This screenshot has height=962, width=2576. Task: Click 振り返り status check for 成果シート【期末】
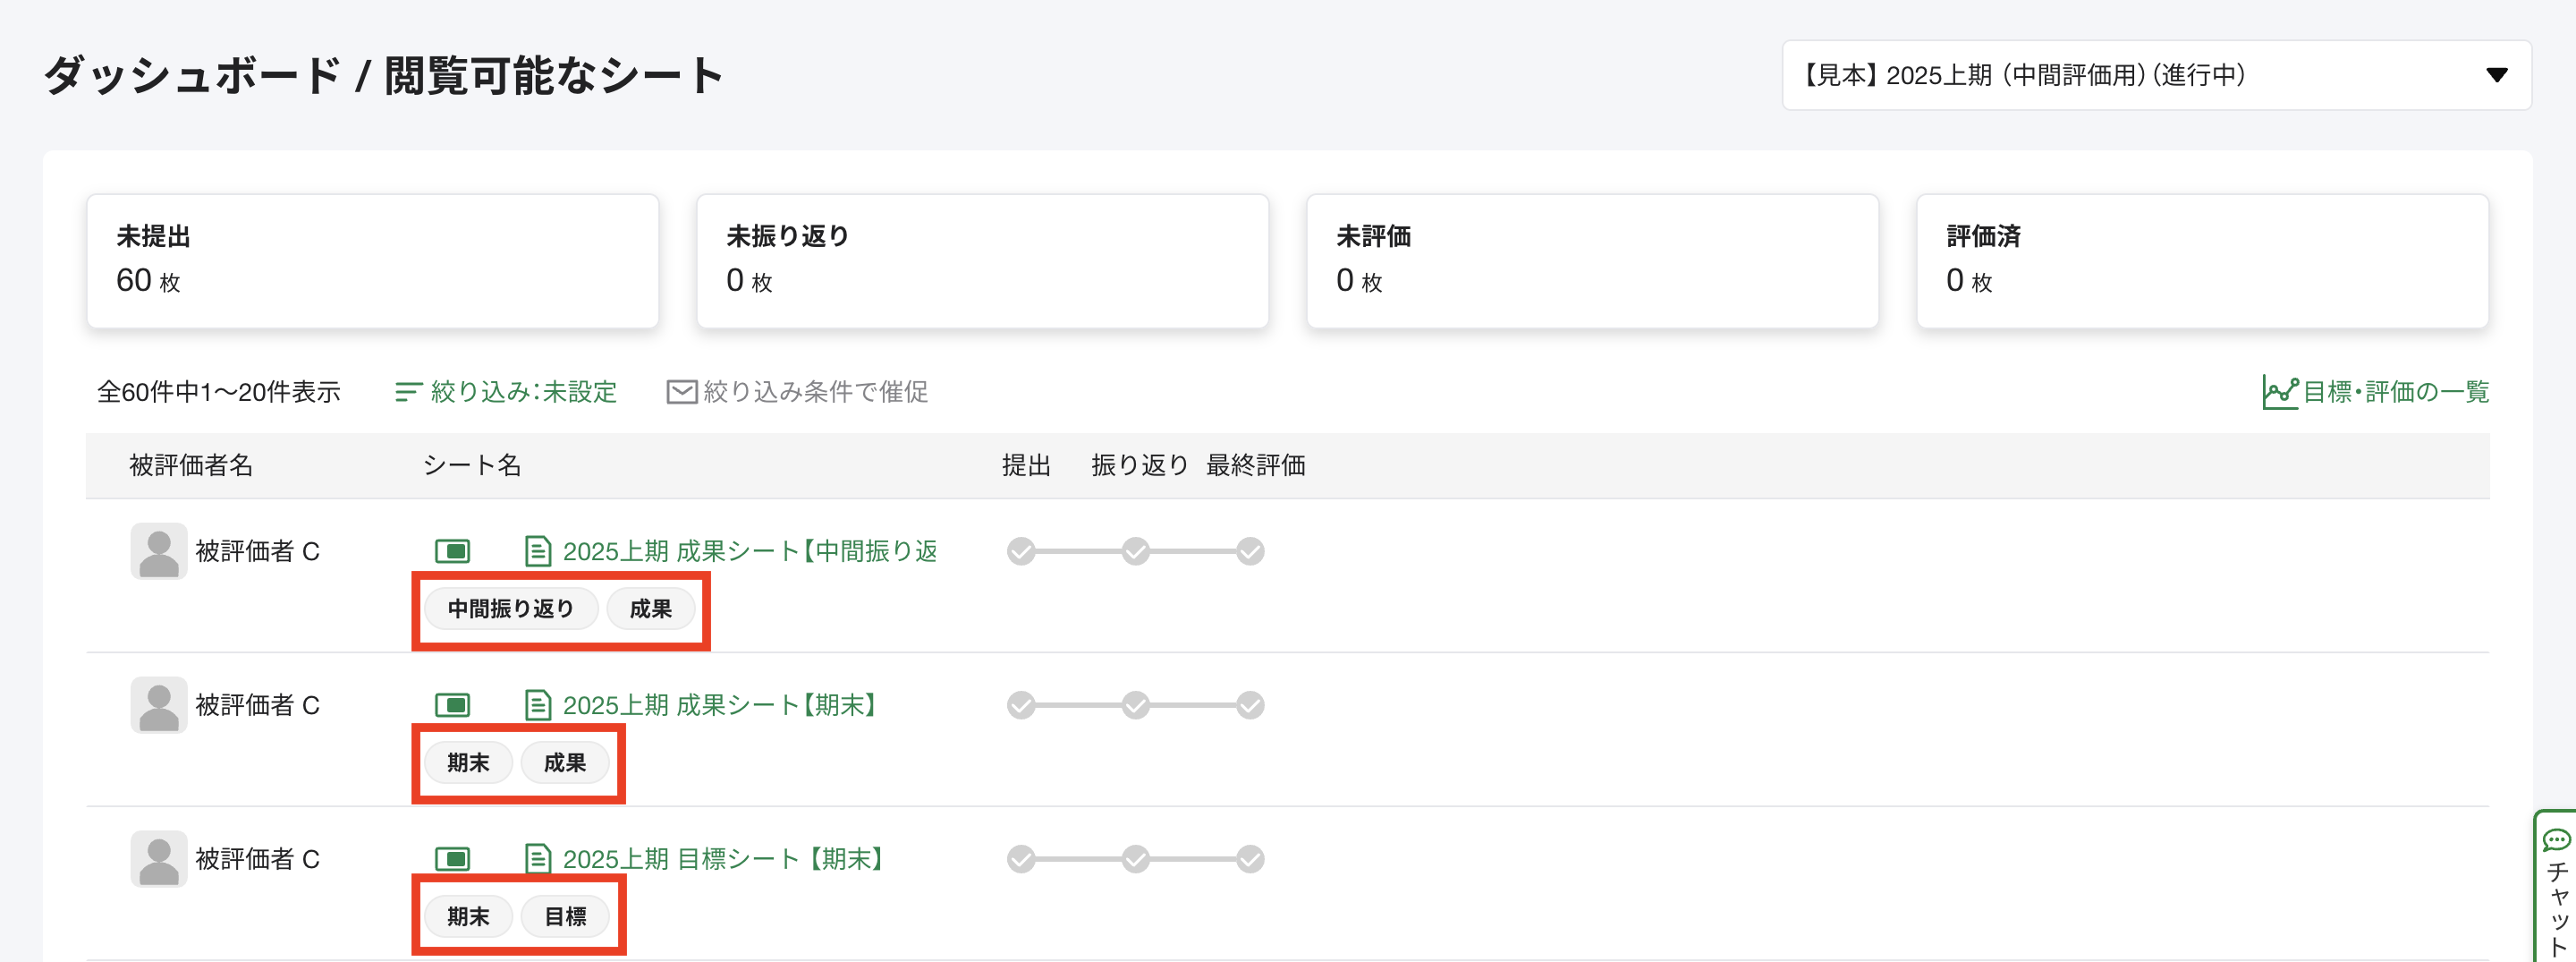(x=1135, y=705)
